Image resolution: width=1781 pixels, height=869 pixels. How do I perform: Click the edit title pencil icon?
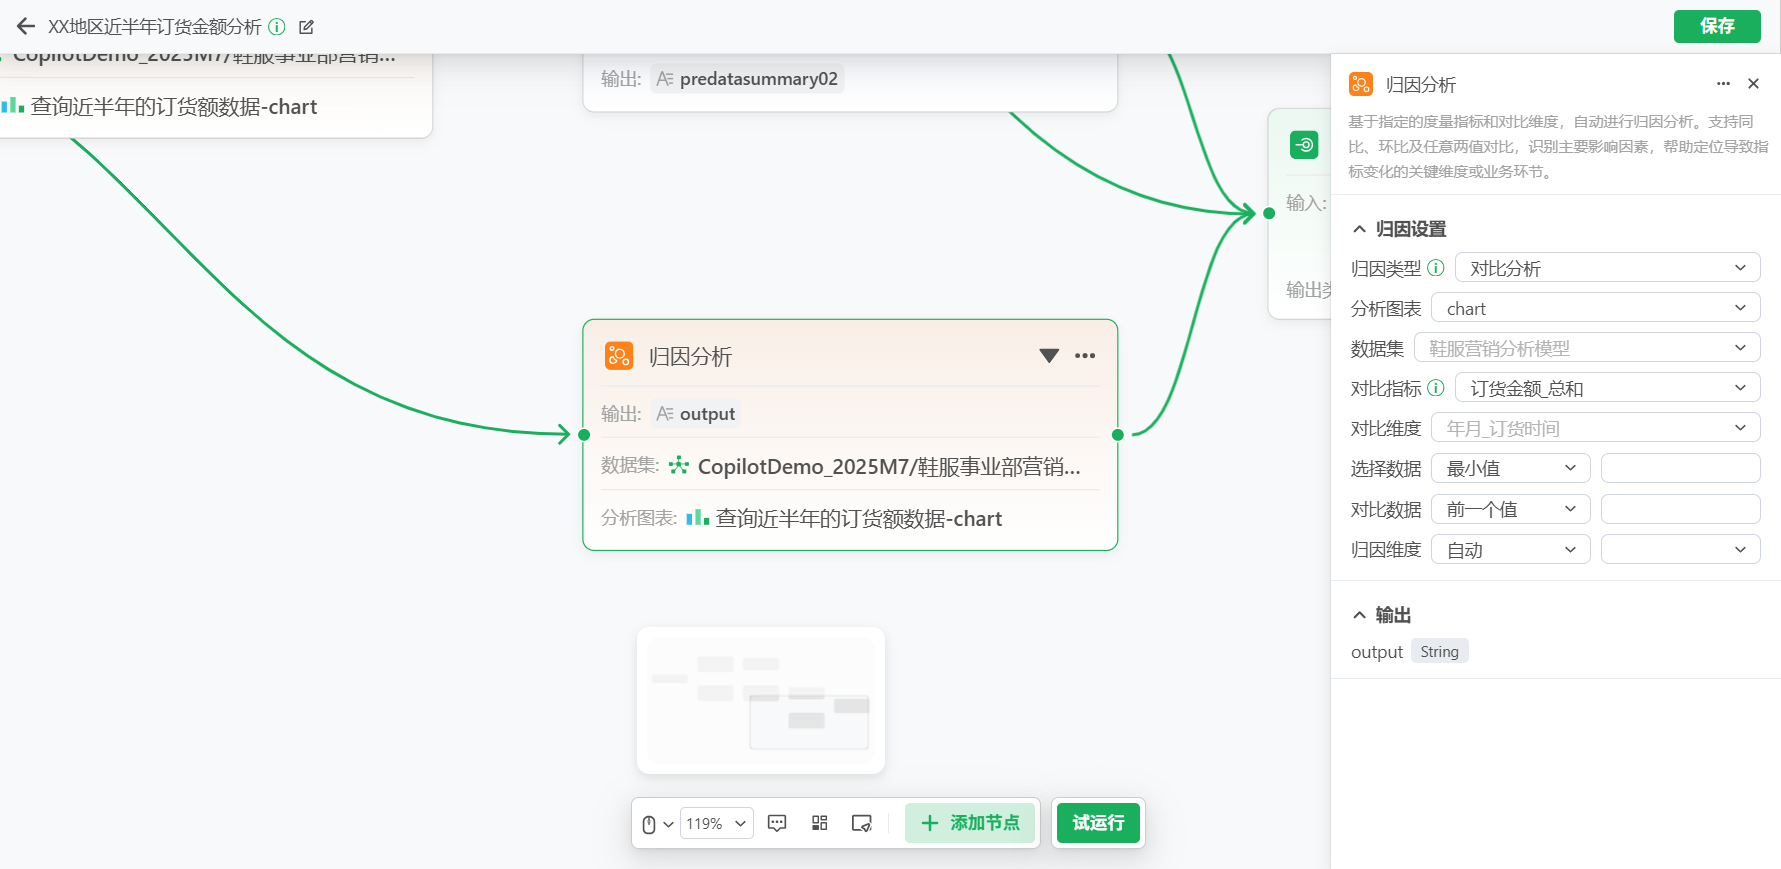[x=307, y=27]
